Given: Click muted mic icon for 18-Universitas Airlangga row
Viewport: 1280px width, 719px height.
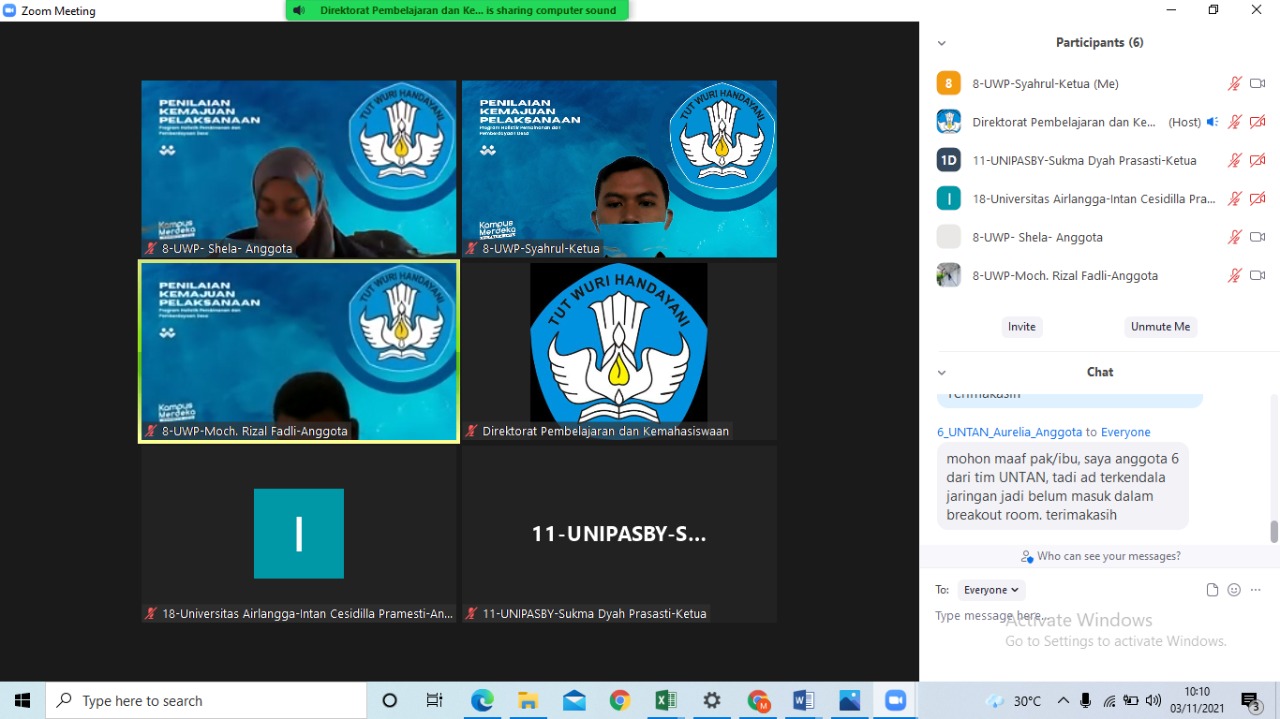Looking at the screenshot, I should 1235,199.
